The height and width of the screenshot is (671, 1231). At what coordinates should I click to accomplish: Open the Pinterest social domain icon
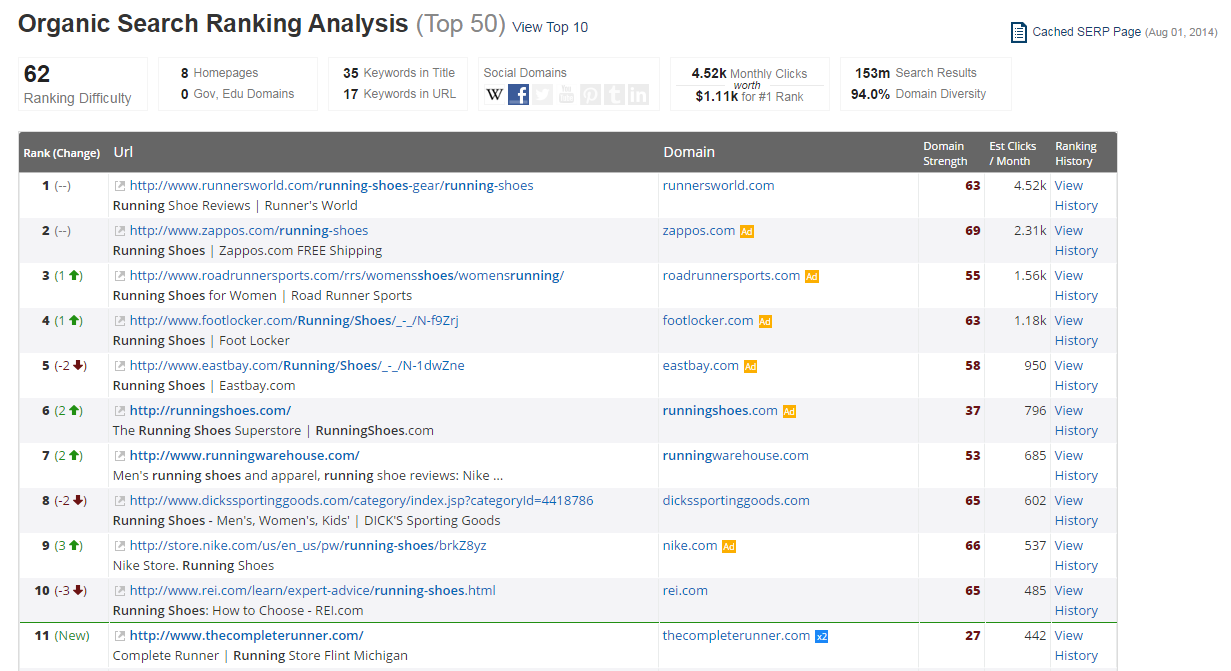tap(590, 95)
